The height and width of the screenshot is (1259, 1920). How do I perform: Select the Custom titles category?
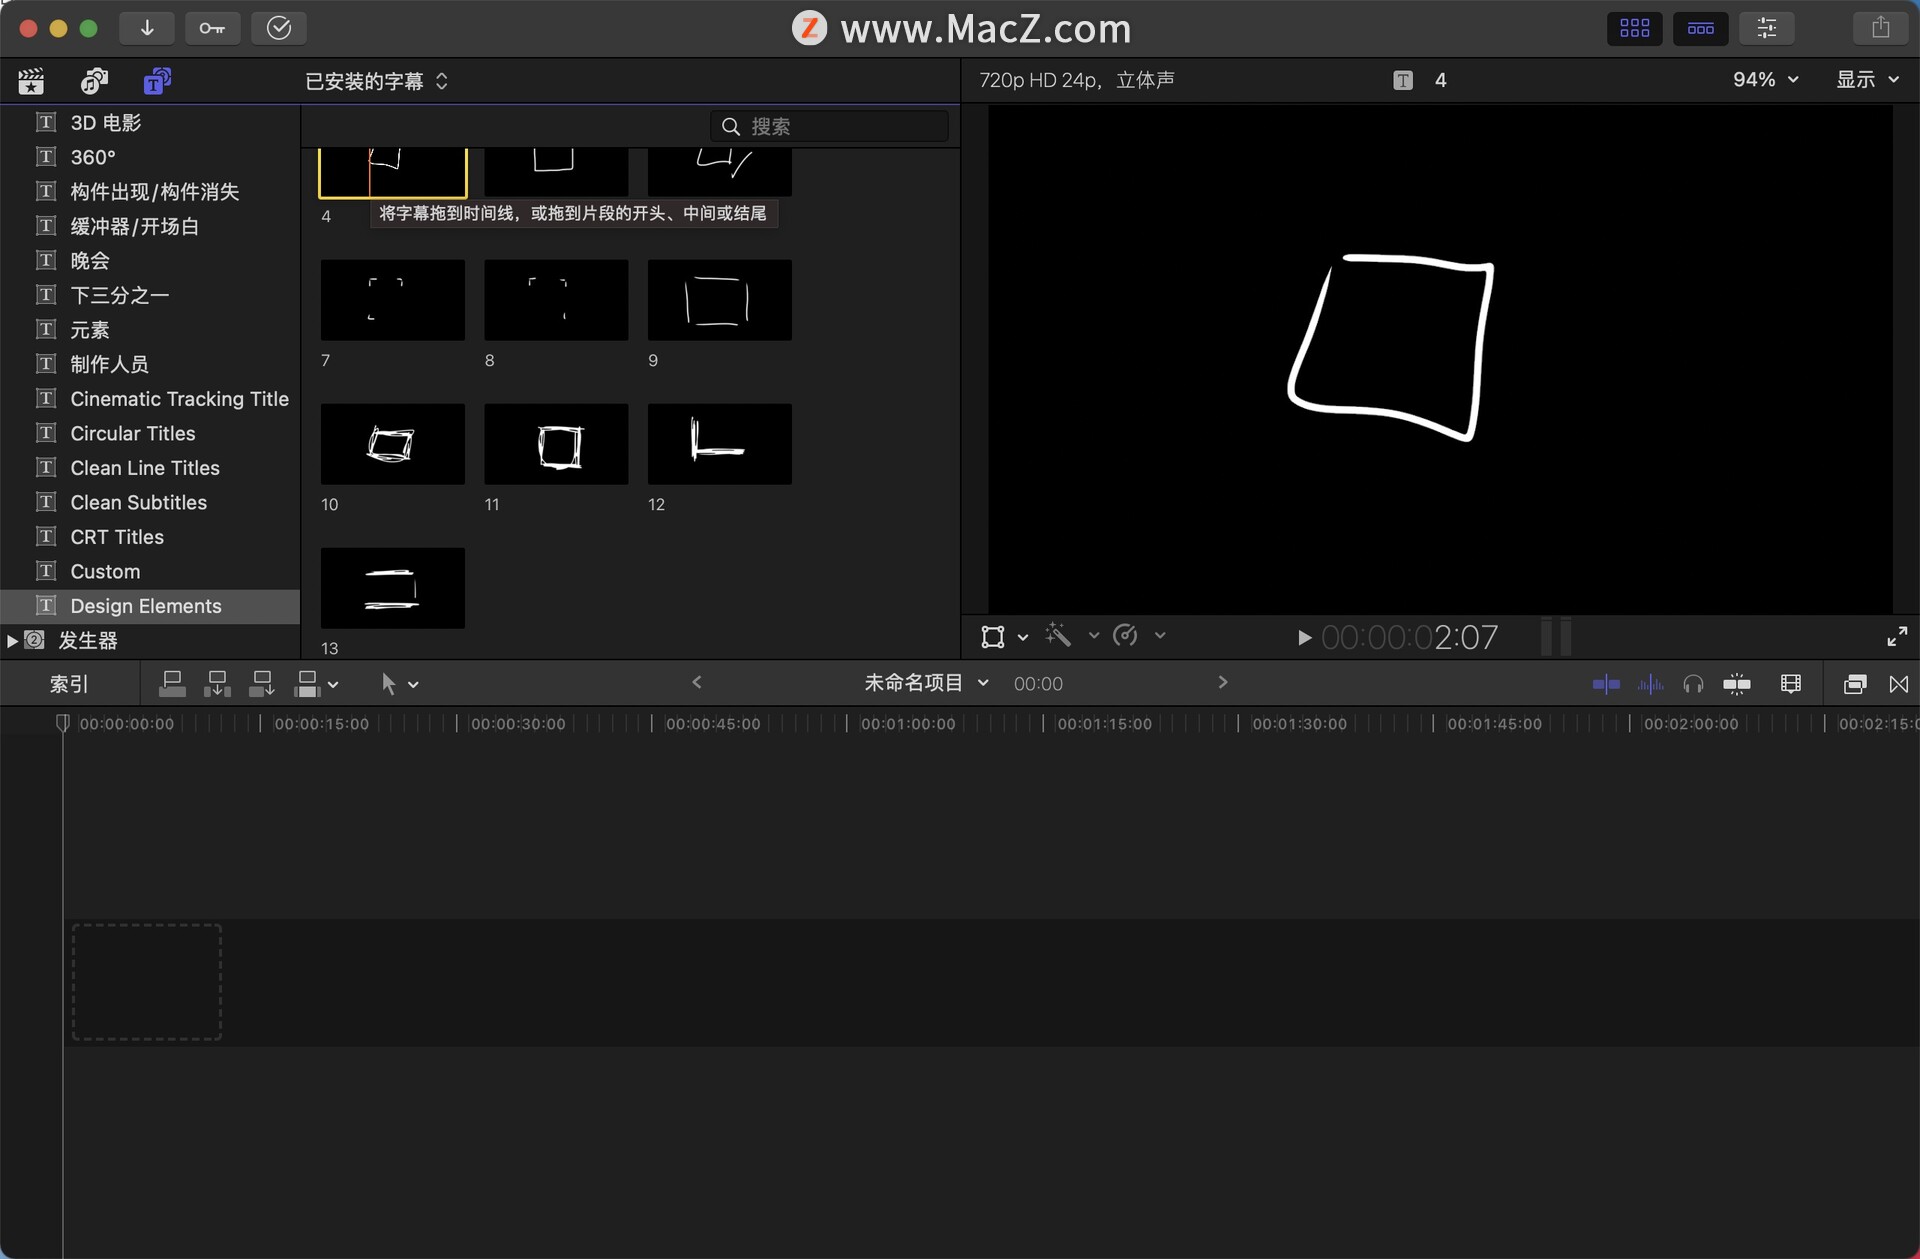(x=105, y=571)
